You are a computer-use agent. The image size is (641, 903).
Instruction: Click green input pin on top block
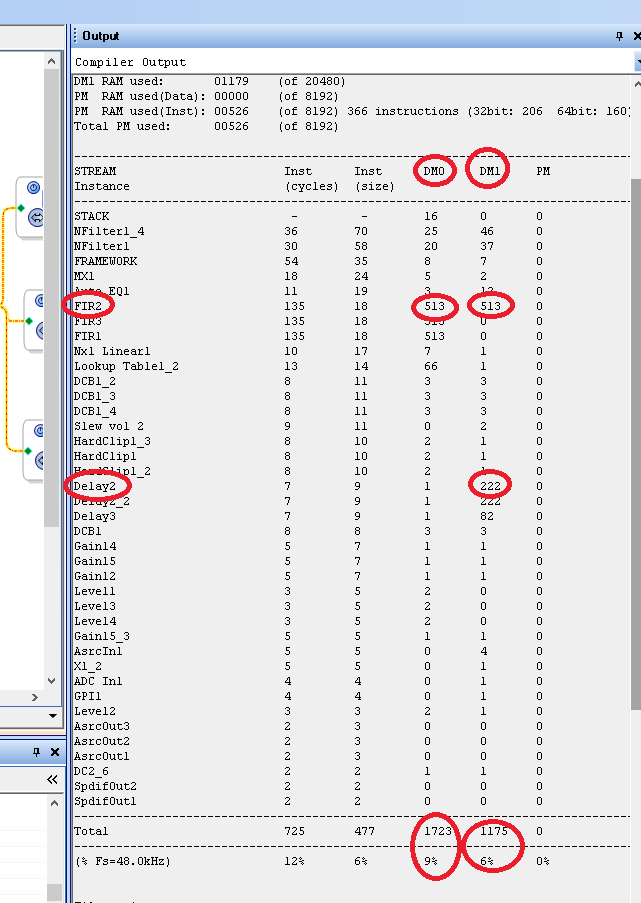click(x=20, y=208)
